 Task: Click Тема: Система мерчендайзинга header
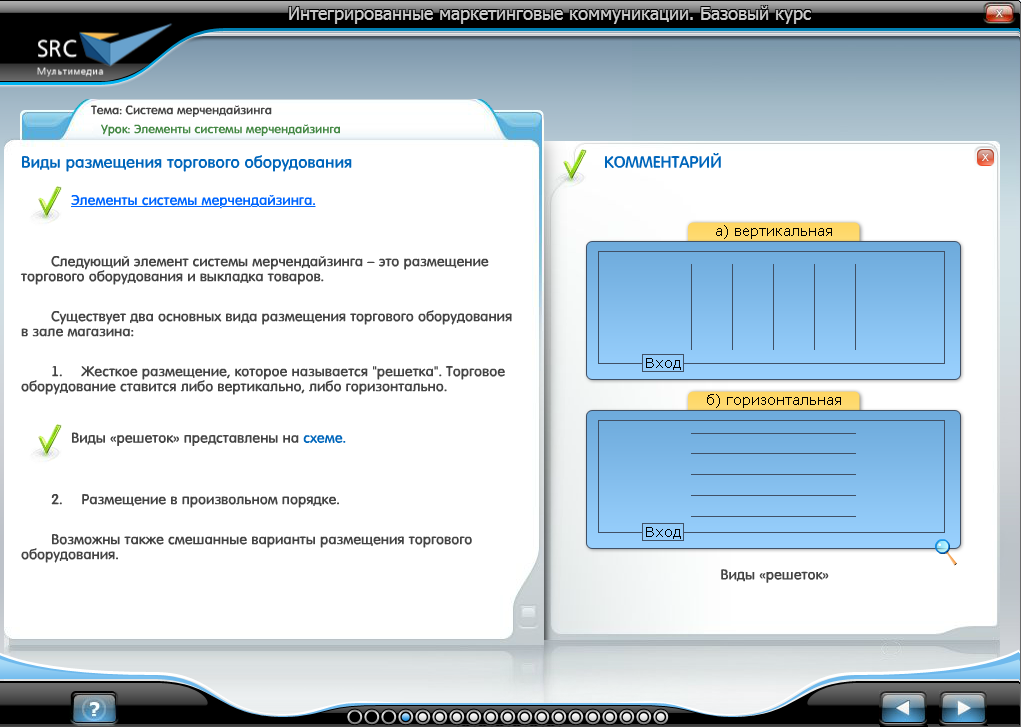[181, 110]
